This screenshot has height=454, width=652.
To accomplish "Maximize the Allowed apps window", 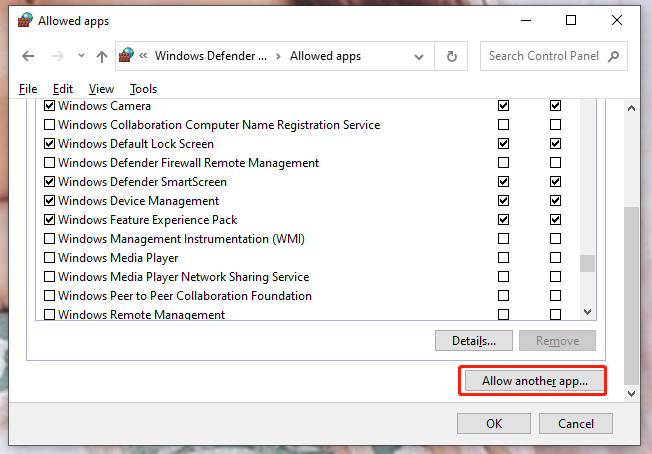I will click(x=571, y=20).
